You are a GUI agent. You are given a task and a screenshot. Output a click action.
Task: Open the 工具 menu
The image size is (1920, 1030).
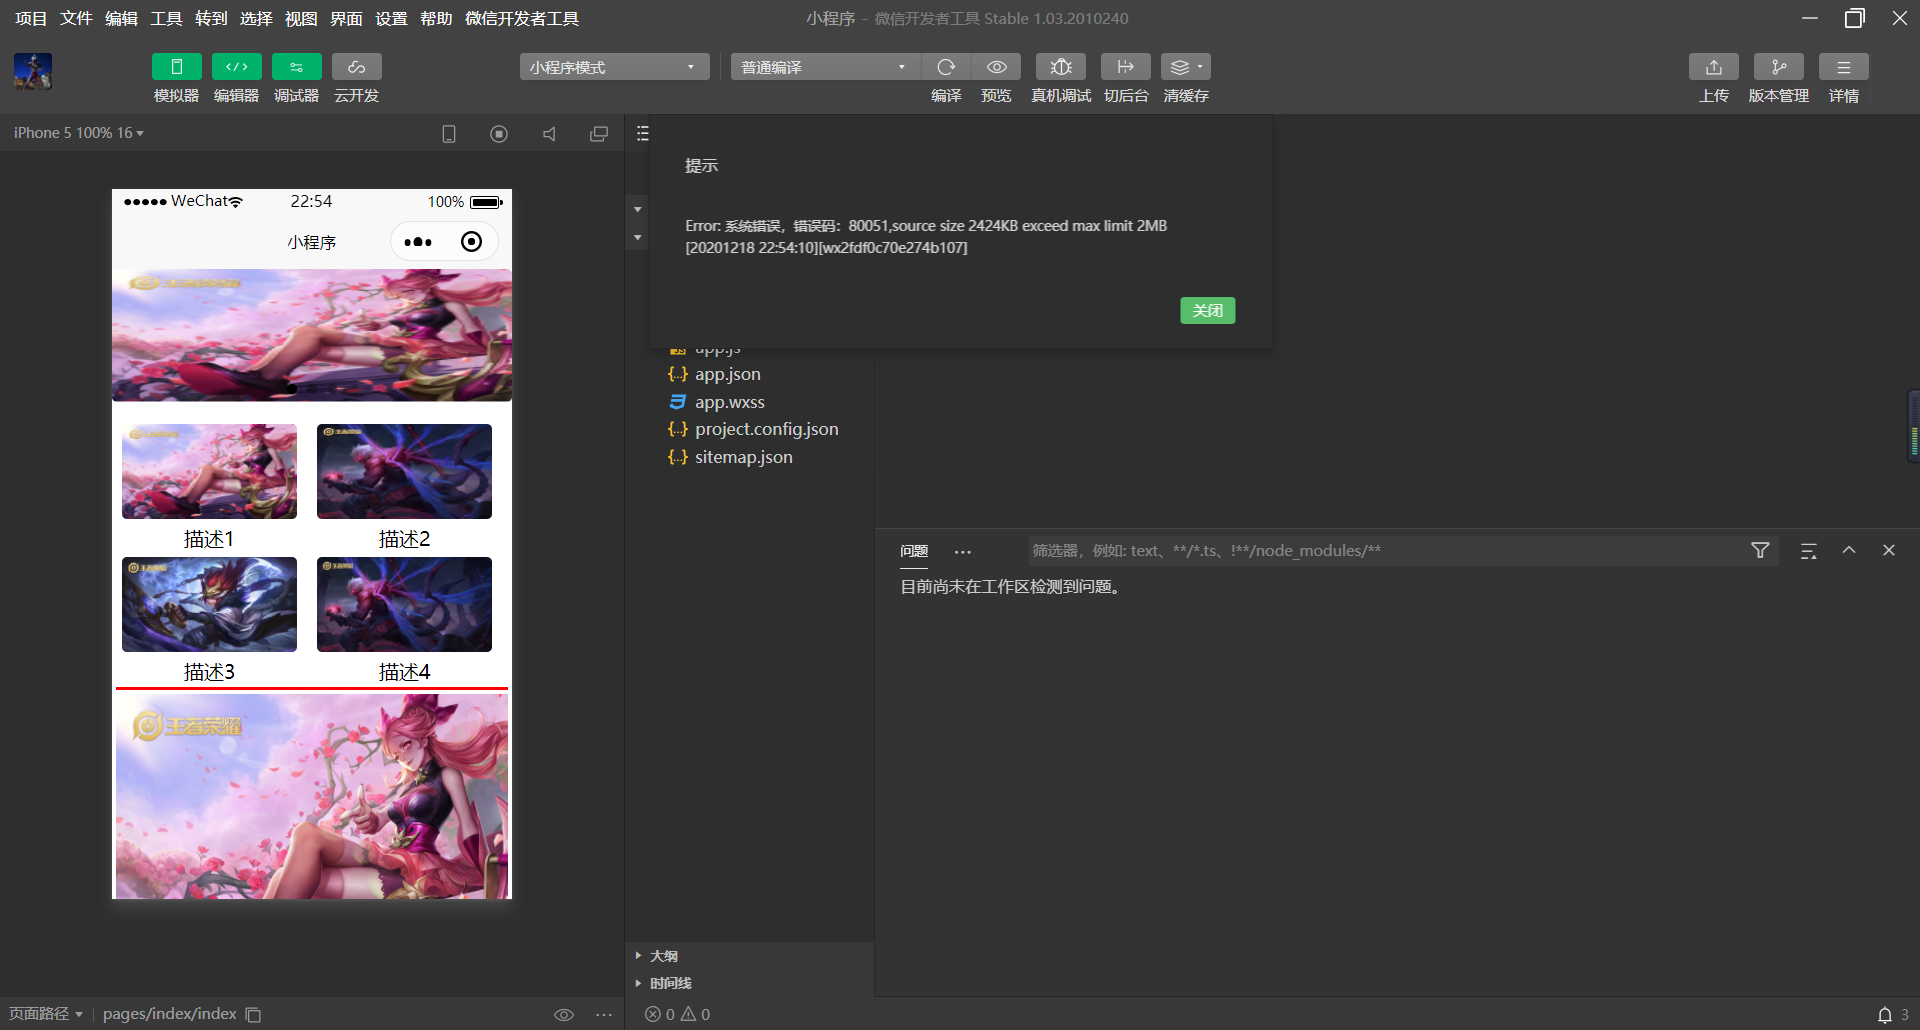pyautogui.click(x=166, y=19)
